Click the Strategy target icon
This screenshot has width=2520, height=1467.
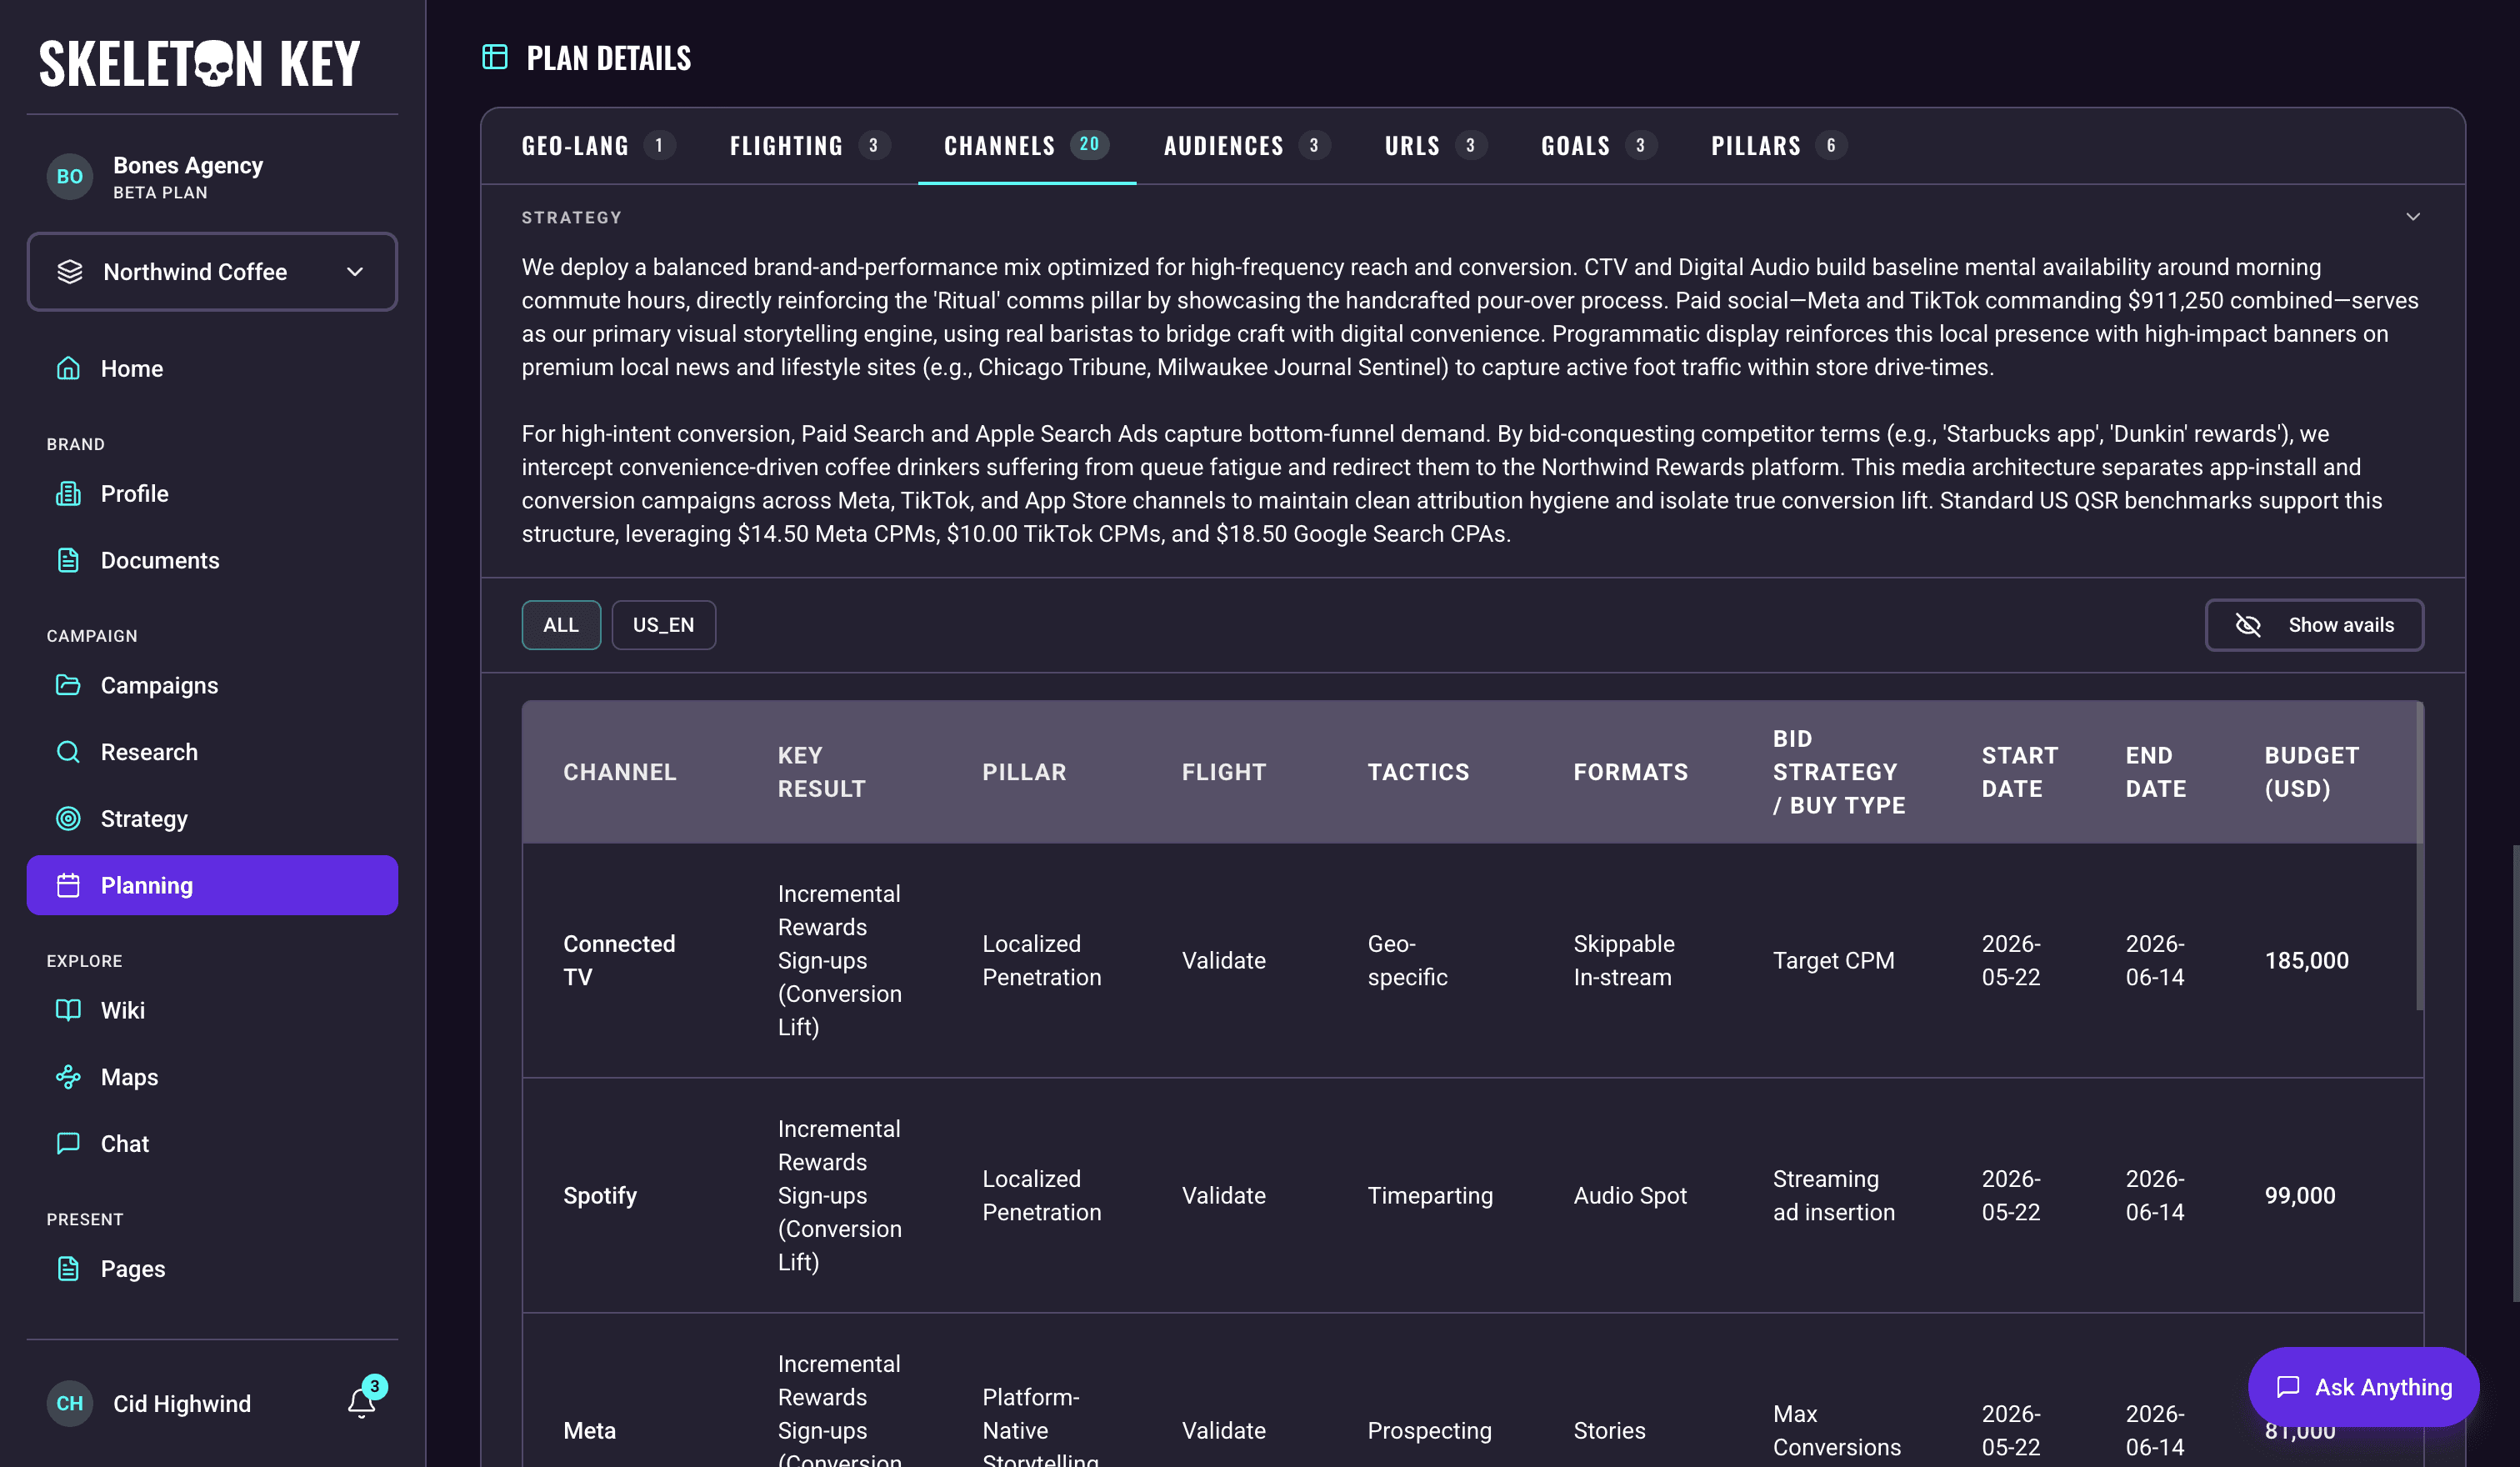pos(68,819)
